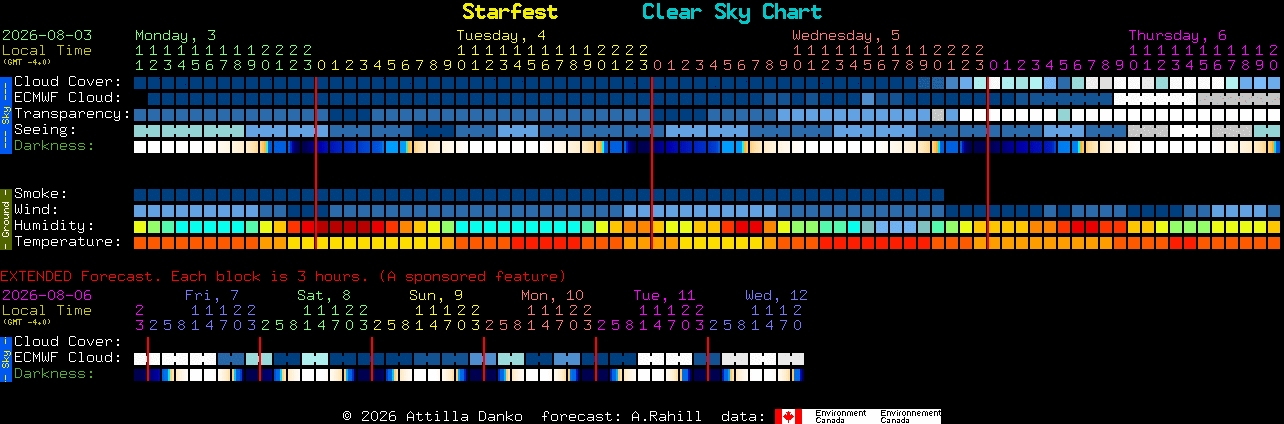Image resolution: width=1284 pixels, height=424 pixels.
Task: Select the Cloud Cover row label in the main chart
Action: [68, 82]
